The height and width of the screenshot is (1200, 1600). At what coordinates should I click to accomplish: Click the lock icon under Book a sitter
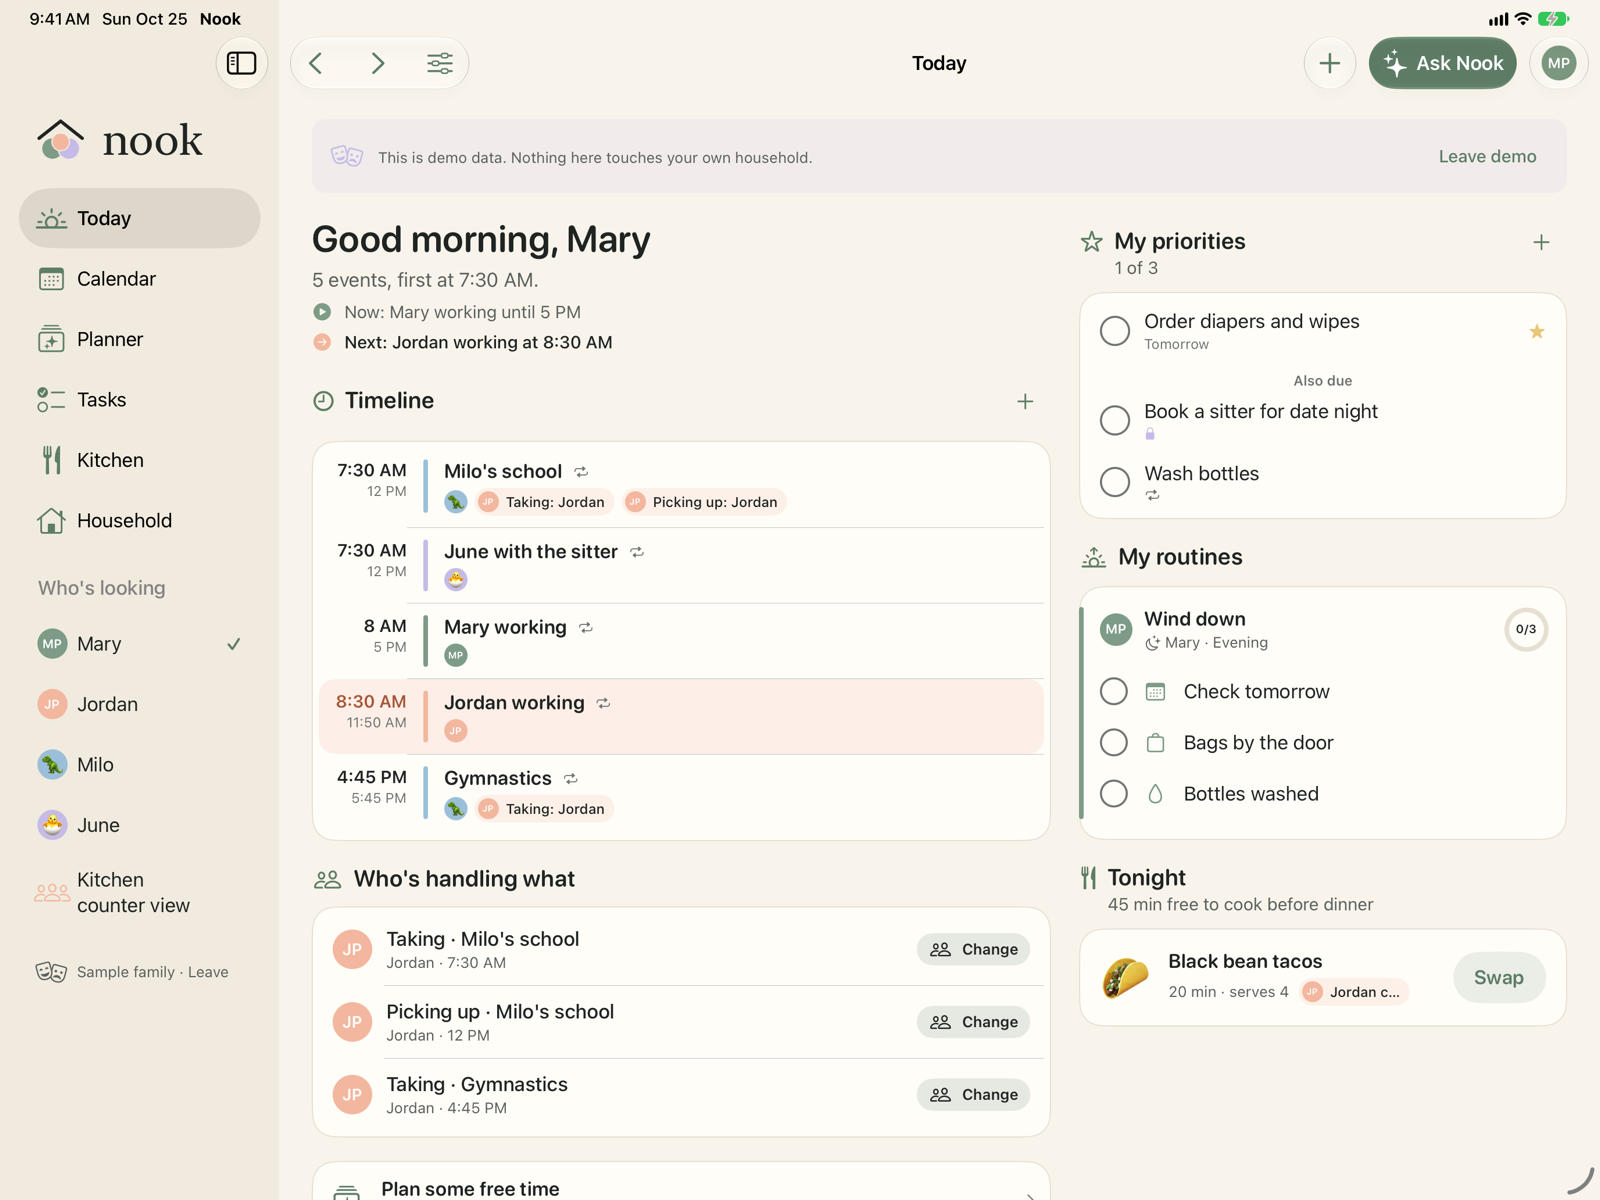(x=1150, y=434)
